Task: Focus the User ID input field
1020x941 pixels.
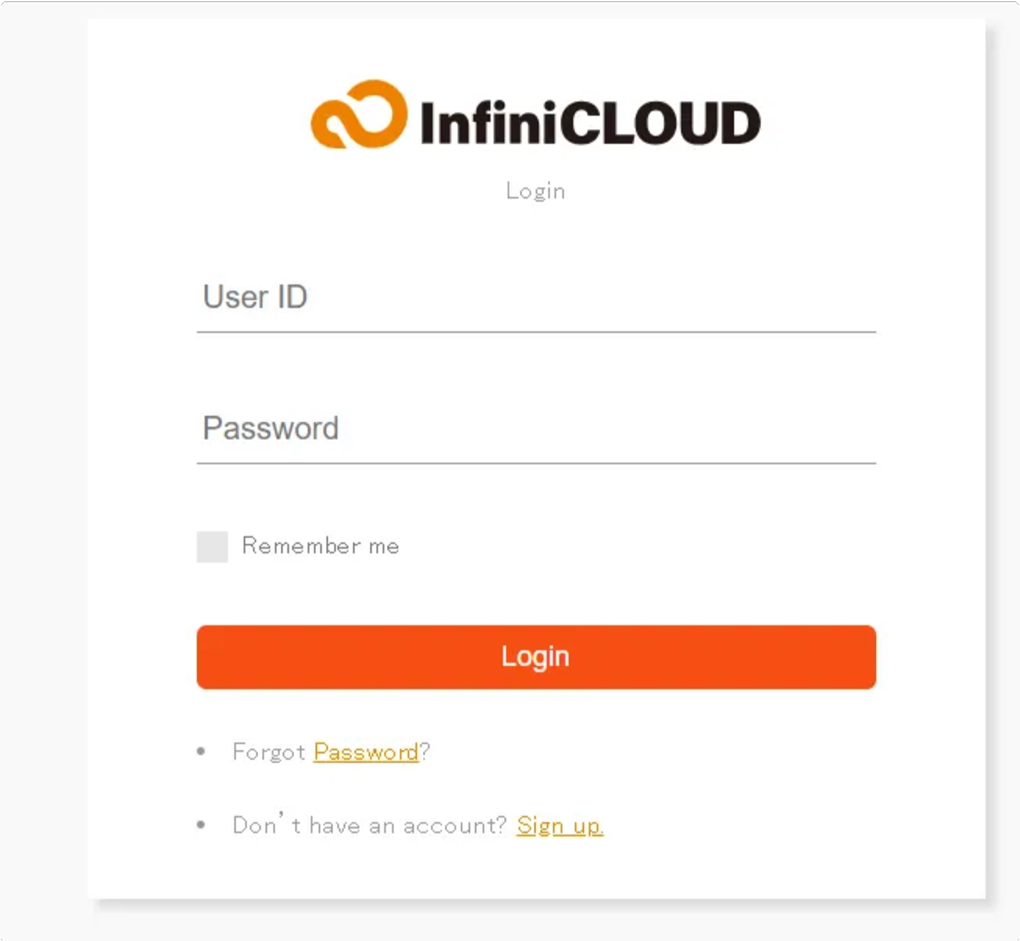Action: [x=536, y=298]
